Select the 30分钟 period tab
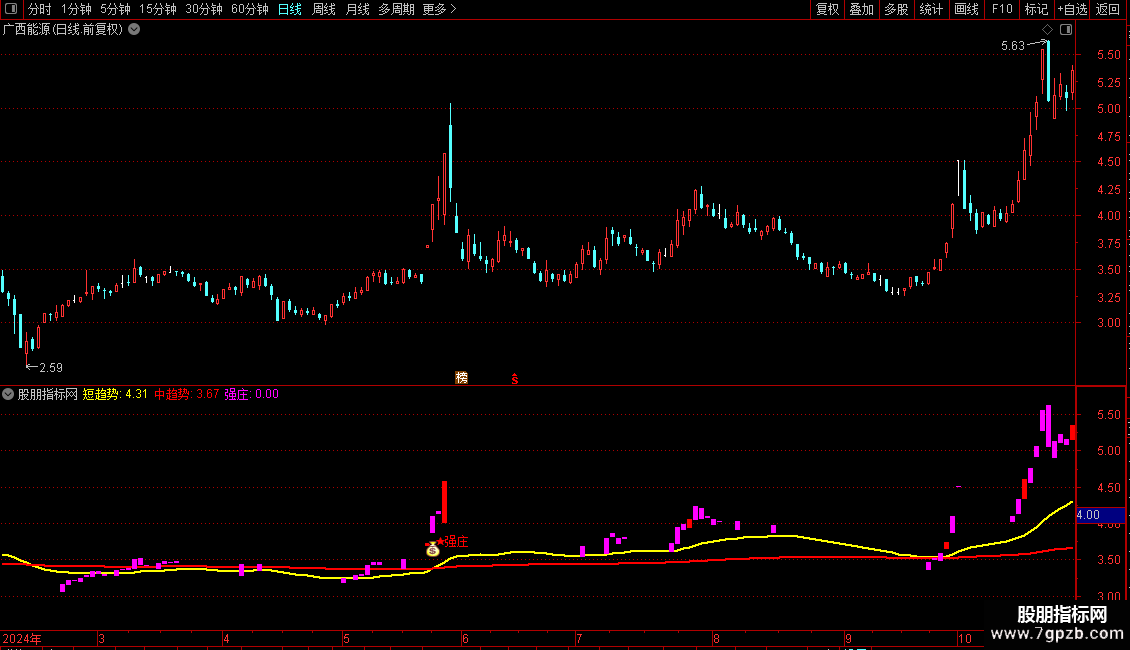The height and width of the screenshot is (650, 1130). point(203,9)
